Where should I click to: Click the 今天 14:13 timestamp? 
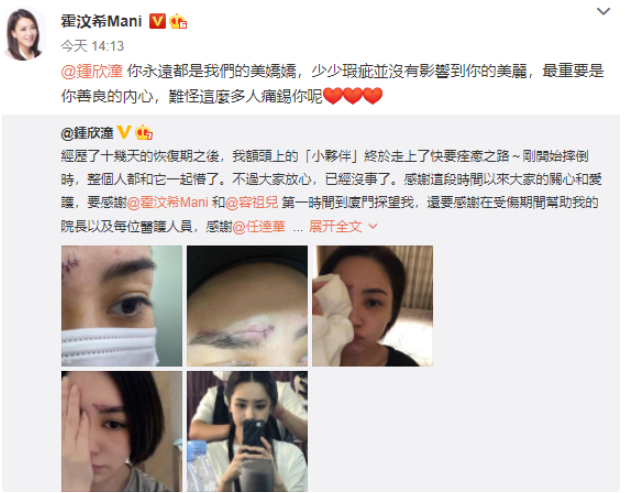pos(92,46)
